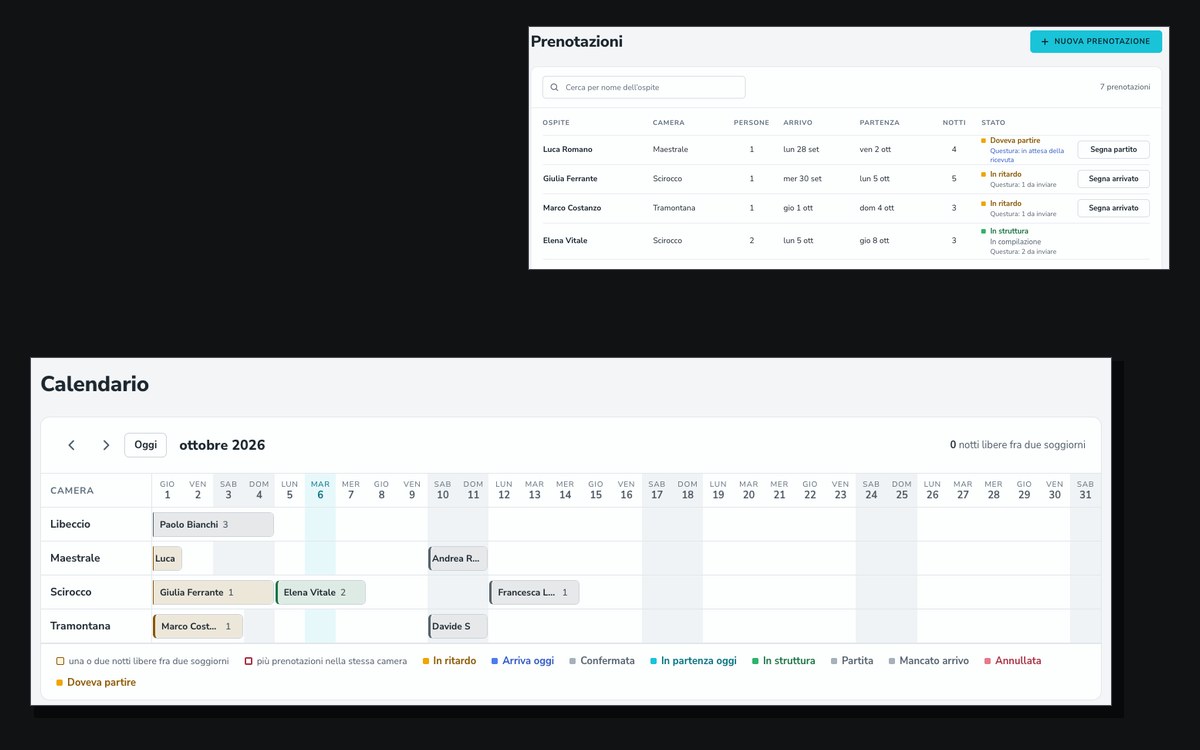Click Partita legend entry
This screenshot has height=750, width=1200.
tap(852, 661)
